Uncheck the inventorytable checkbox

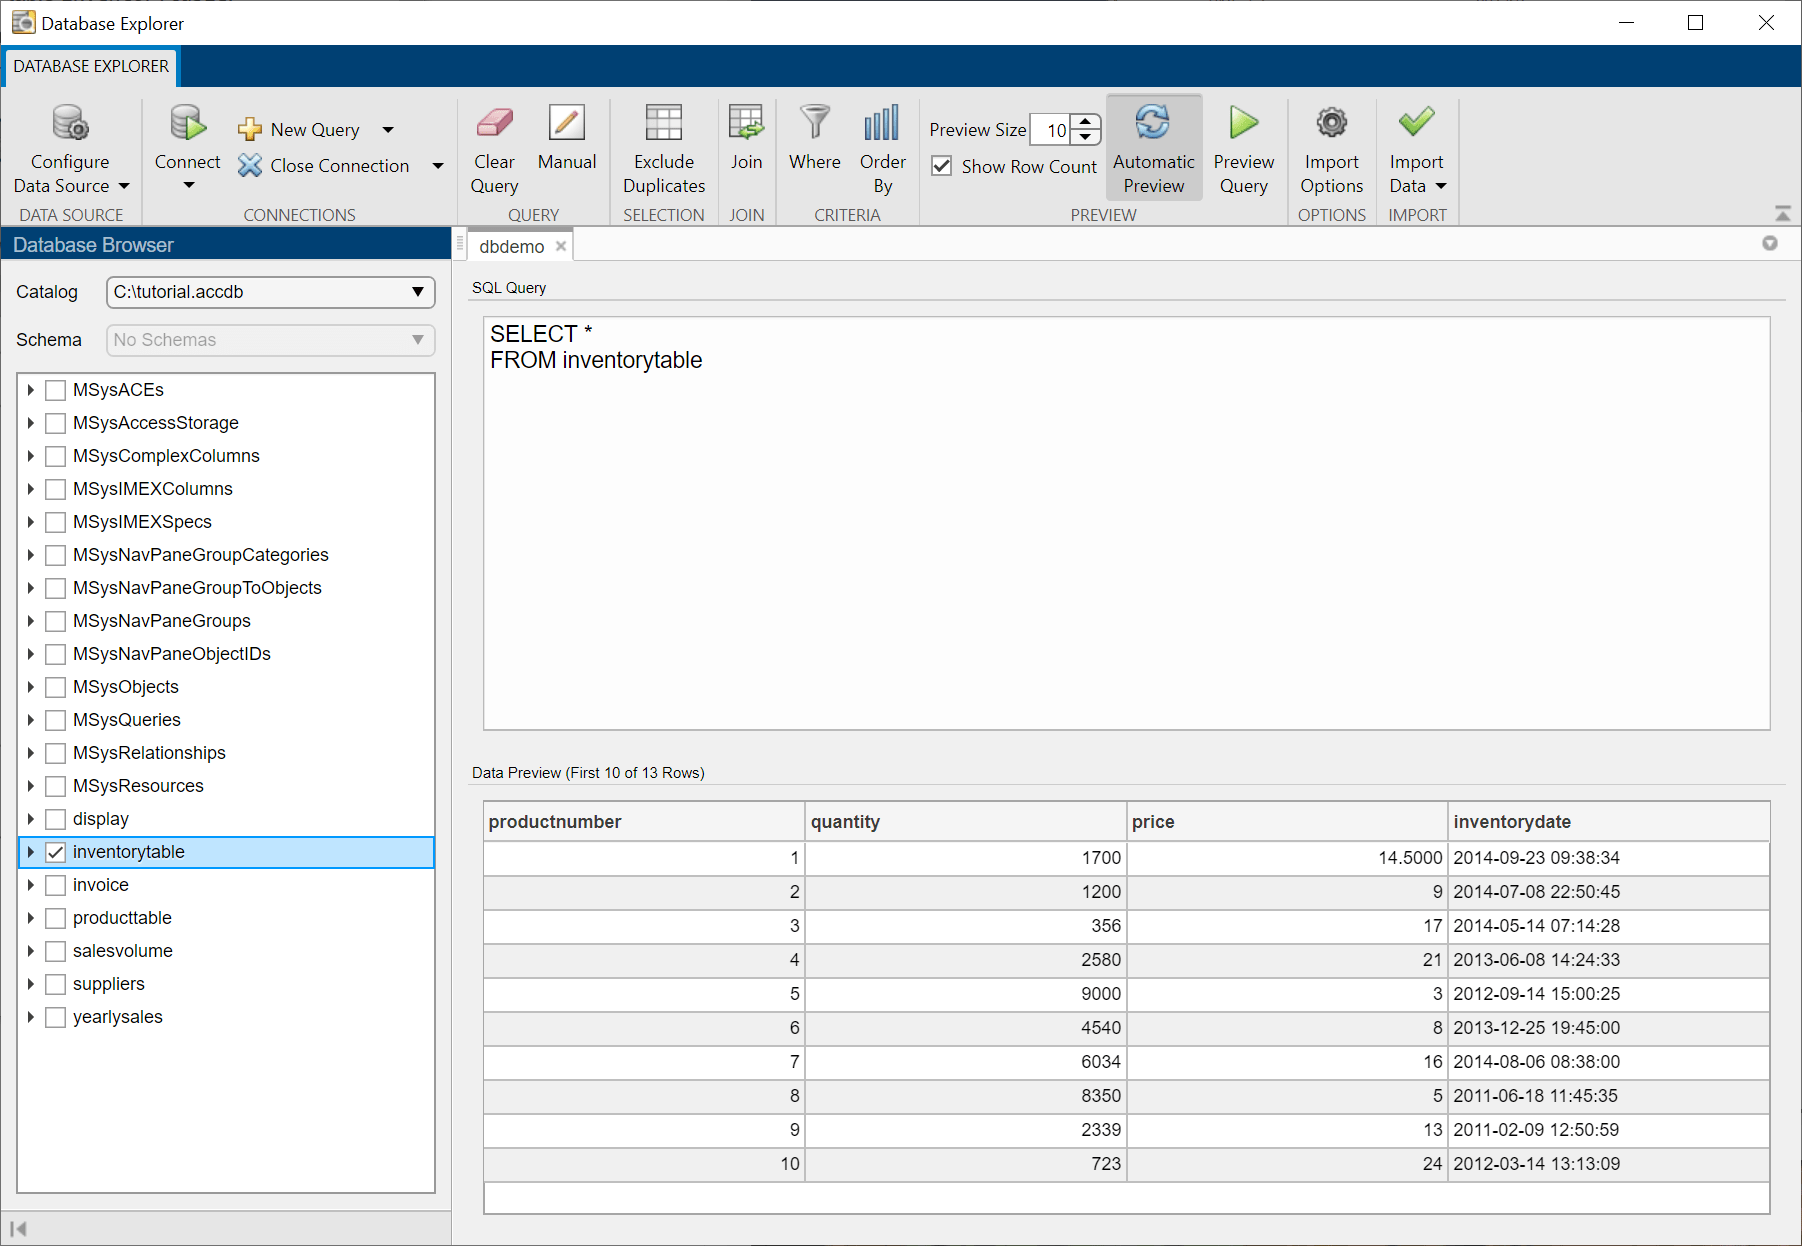point(56,852)
